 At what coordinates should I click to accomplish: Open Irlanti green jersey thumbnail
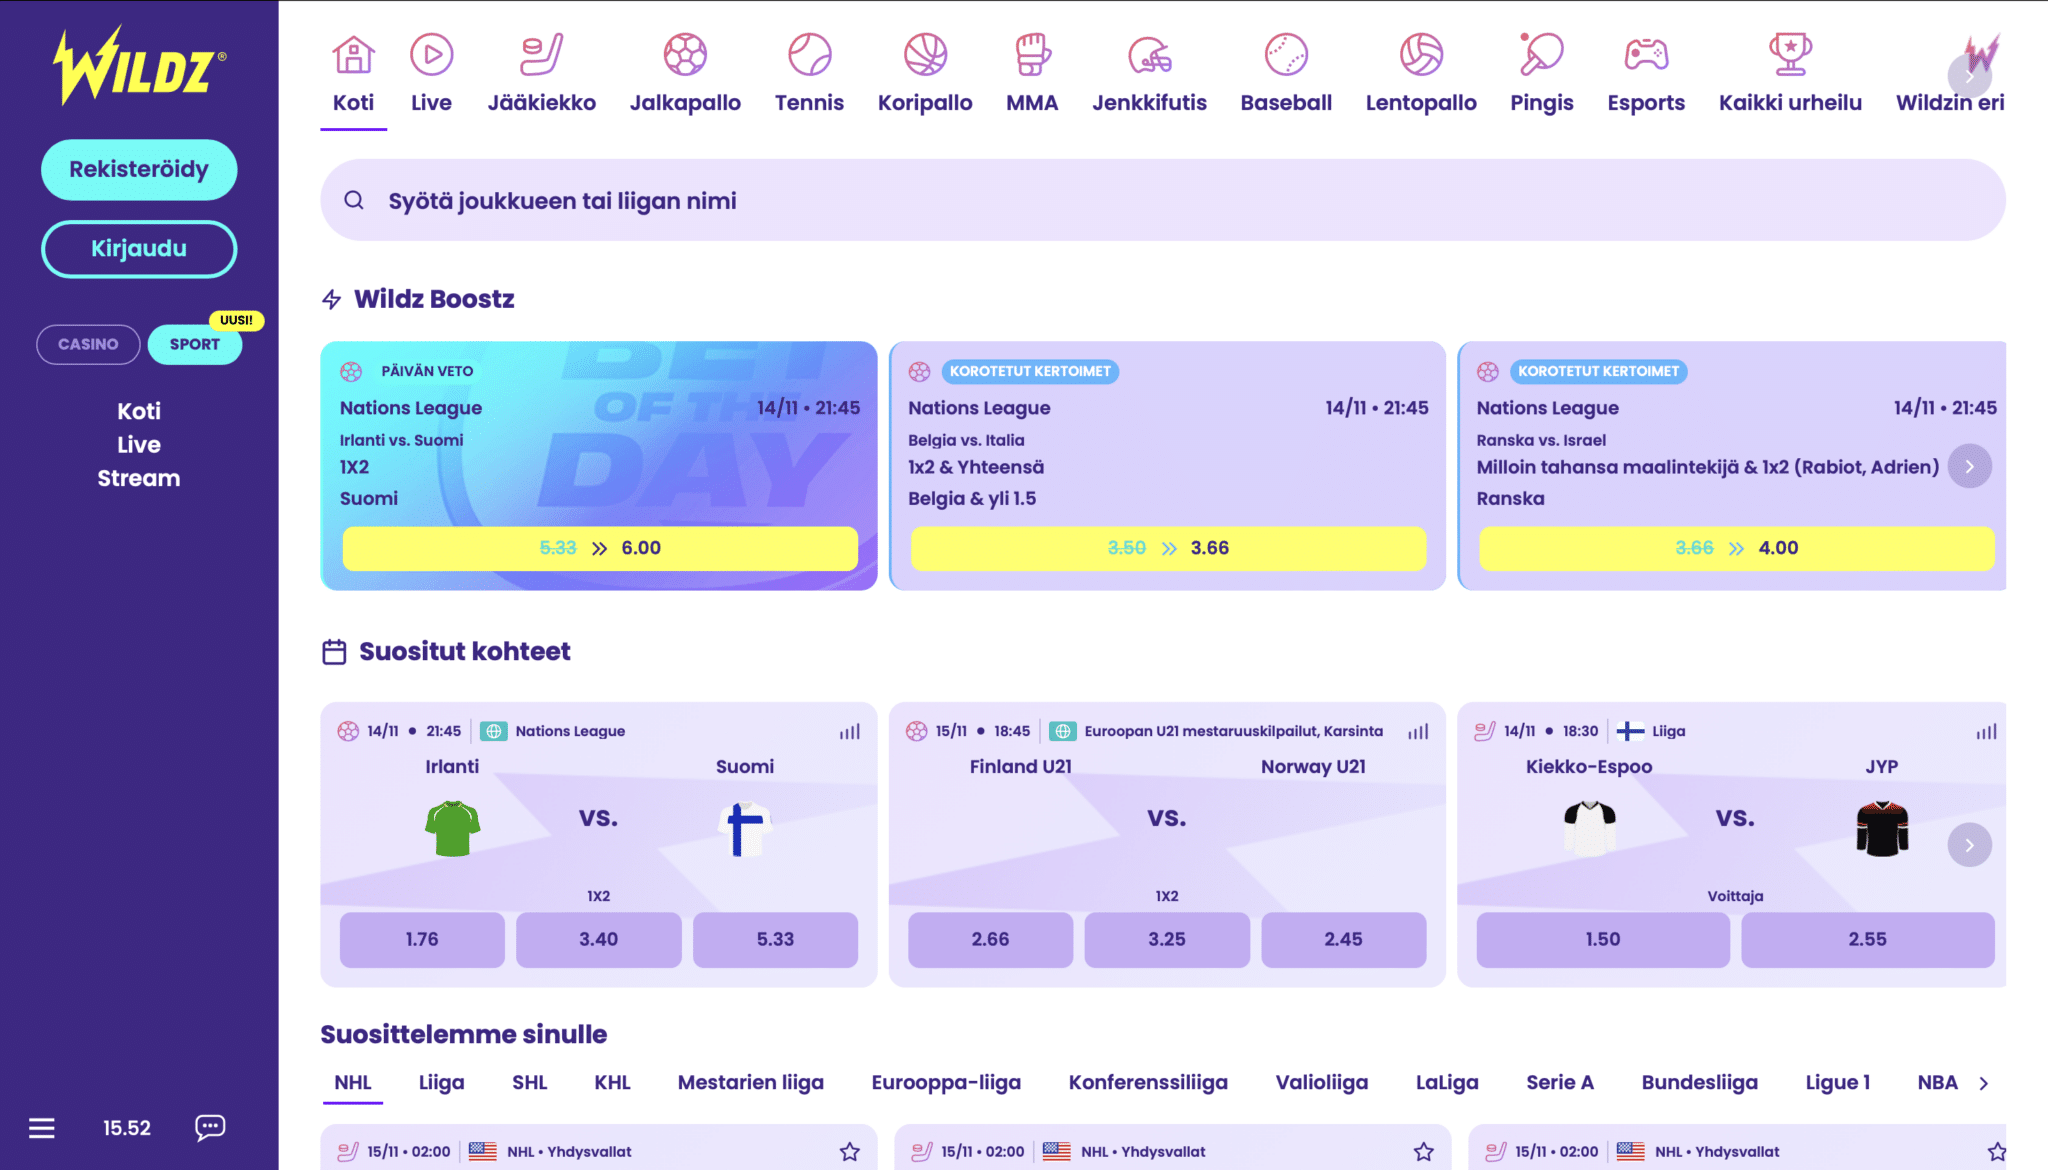pos(452,828)
